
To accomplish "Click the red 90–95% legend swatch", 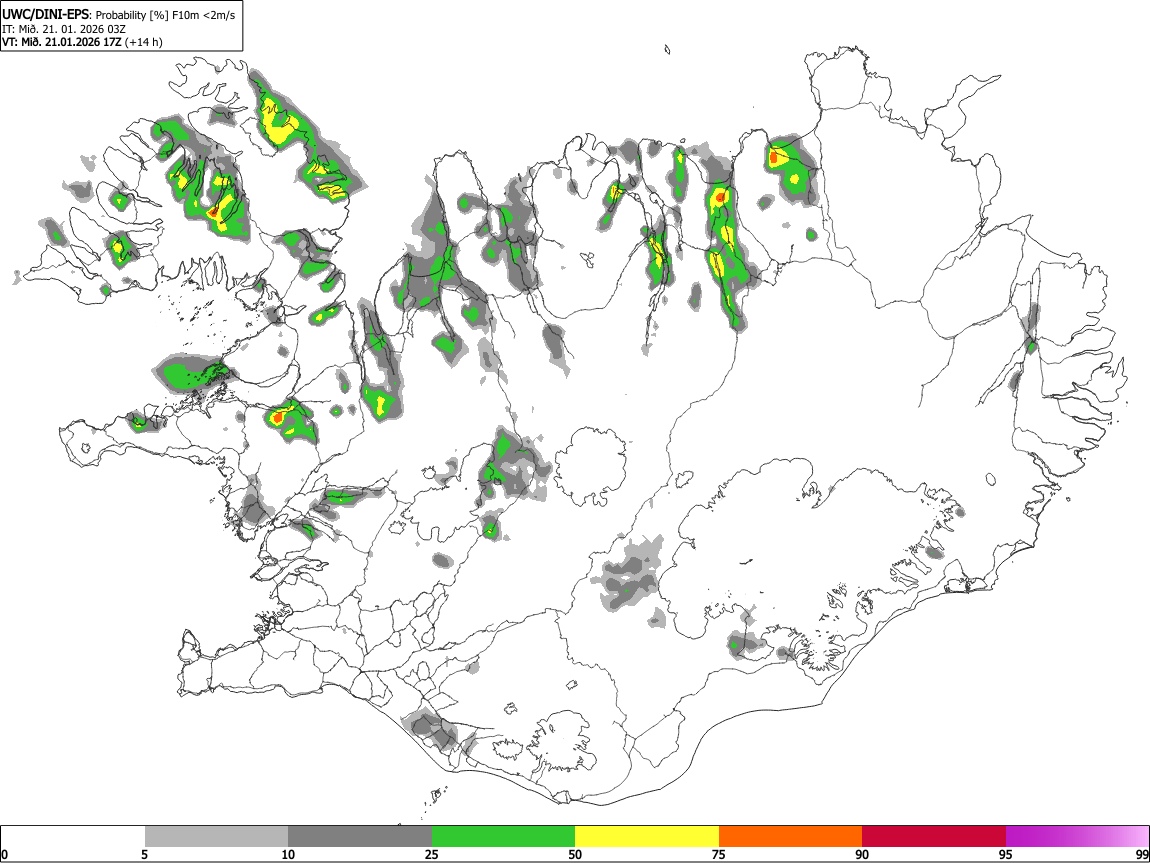I will (934, 837).
